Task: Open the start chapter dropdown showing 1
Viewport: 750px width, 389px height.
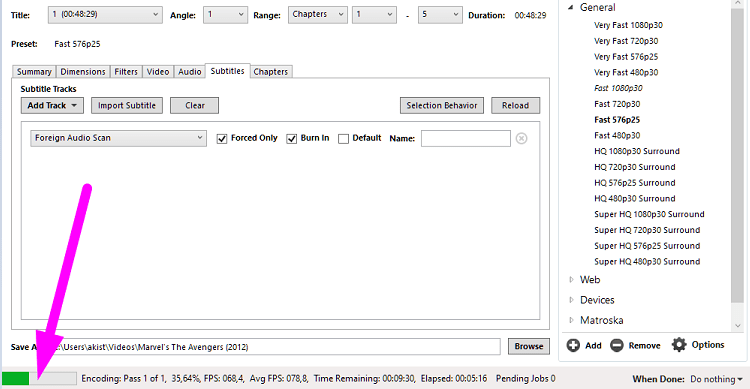Action: tap(374, 15)
